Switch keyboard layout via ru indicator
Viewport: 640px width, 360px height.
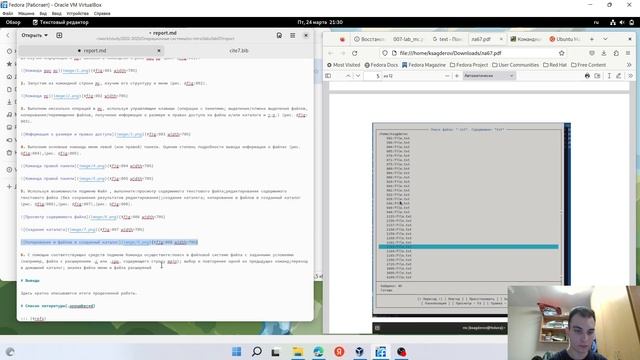coord(596,22)
